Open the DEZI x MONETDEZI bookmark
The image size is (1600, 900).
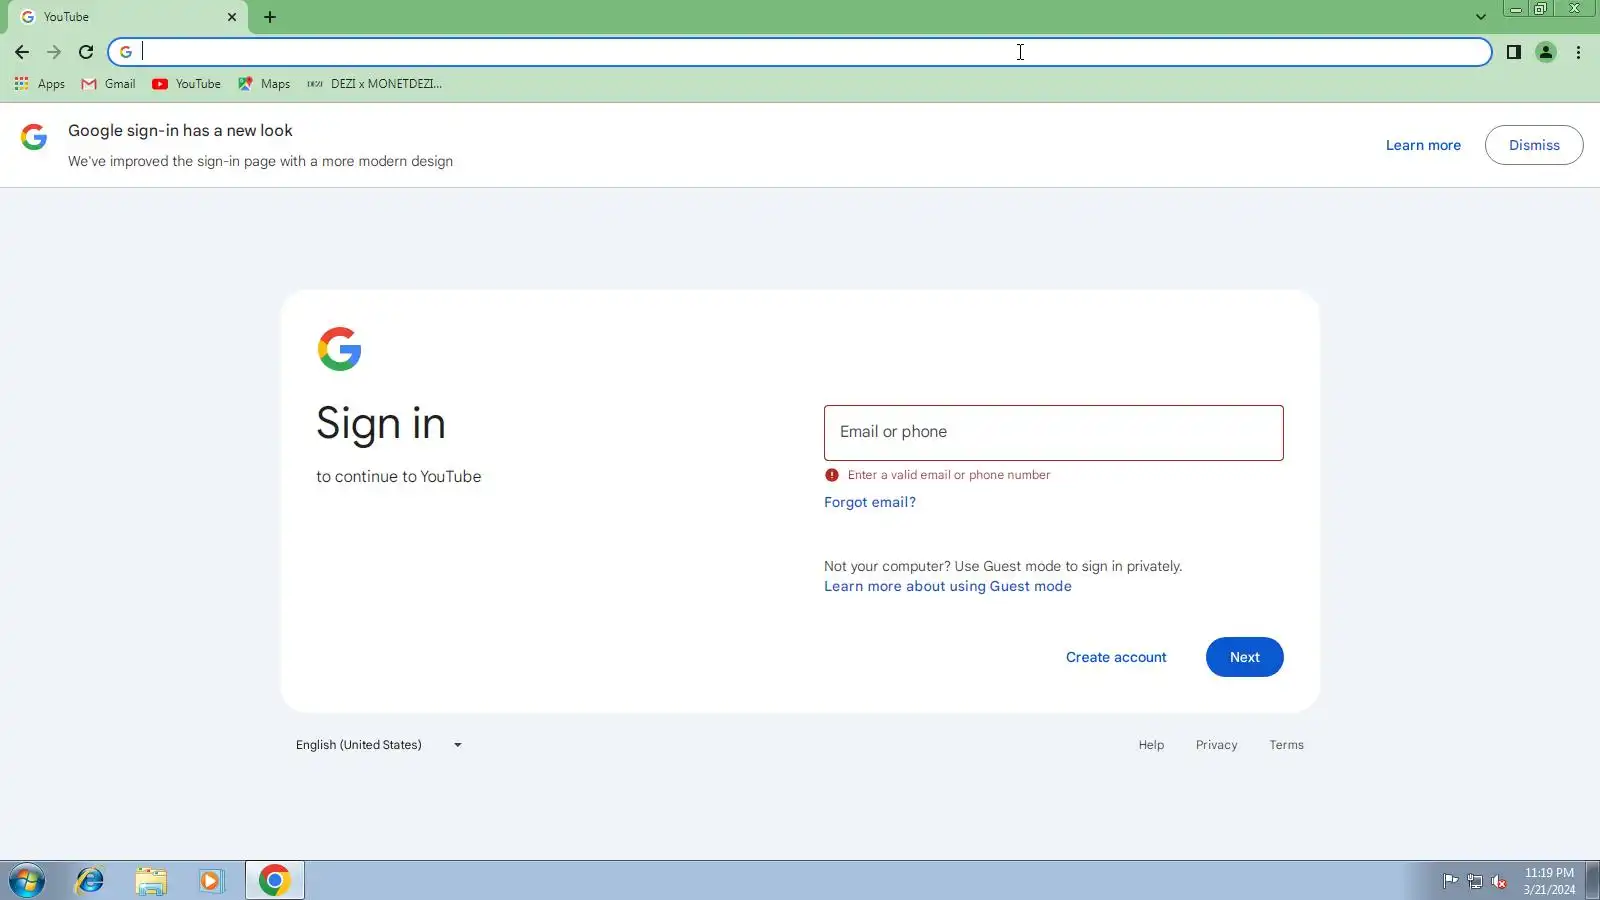374,84
